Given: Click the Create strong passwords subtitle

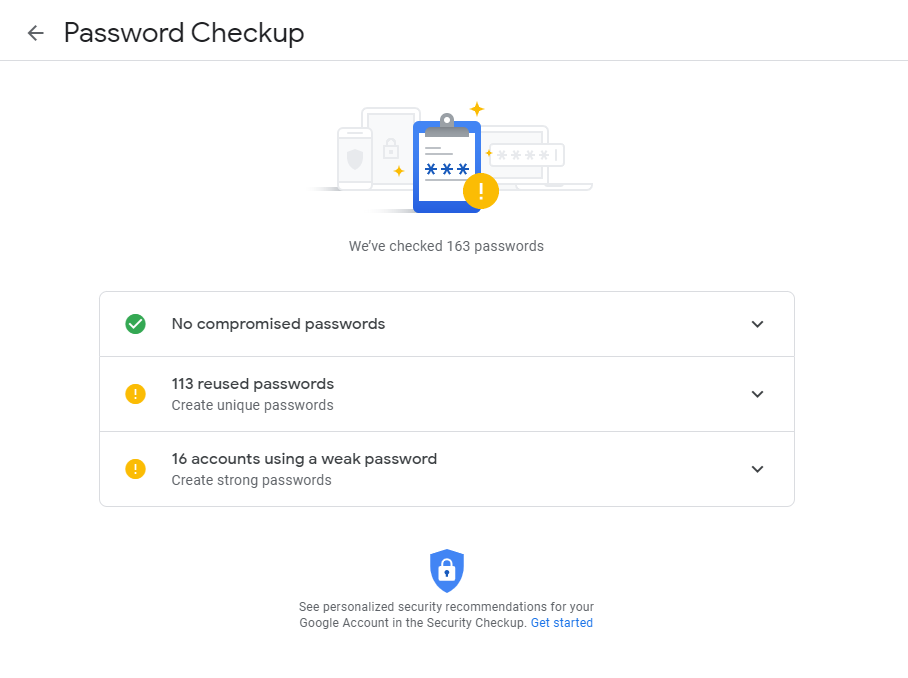Looking at the screenshot, I should tap(251, 480).
